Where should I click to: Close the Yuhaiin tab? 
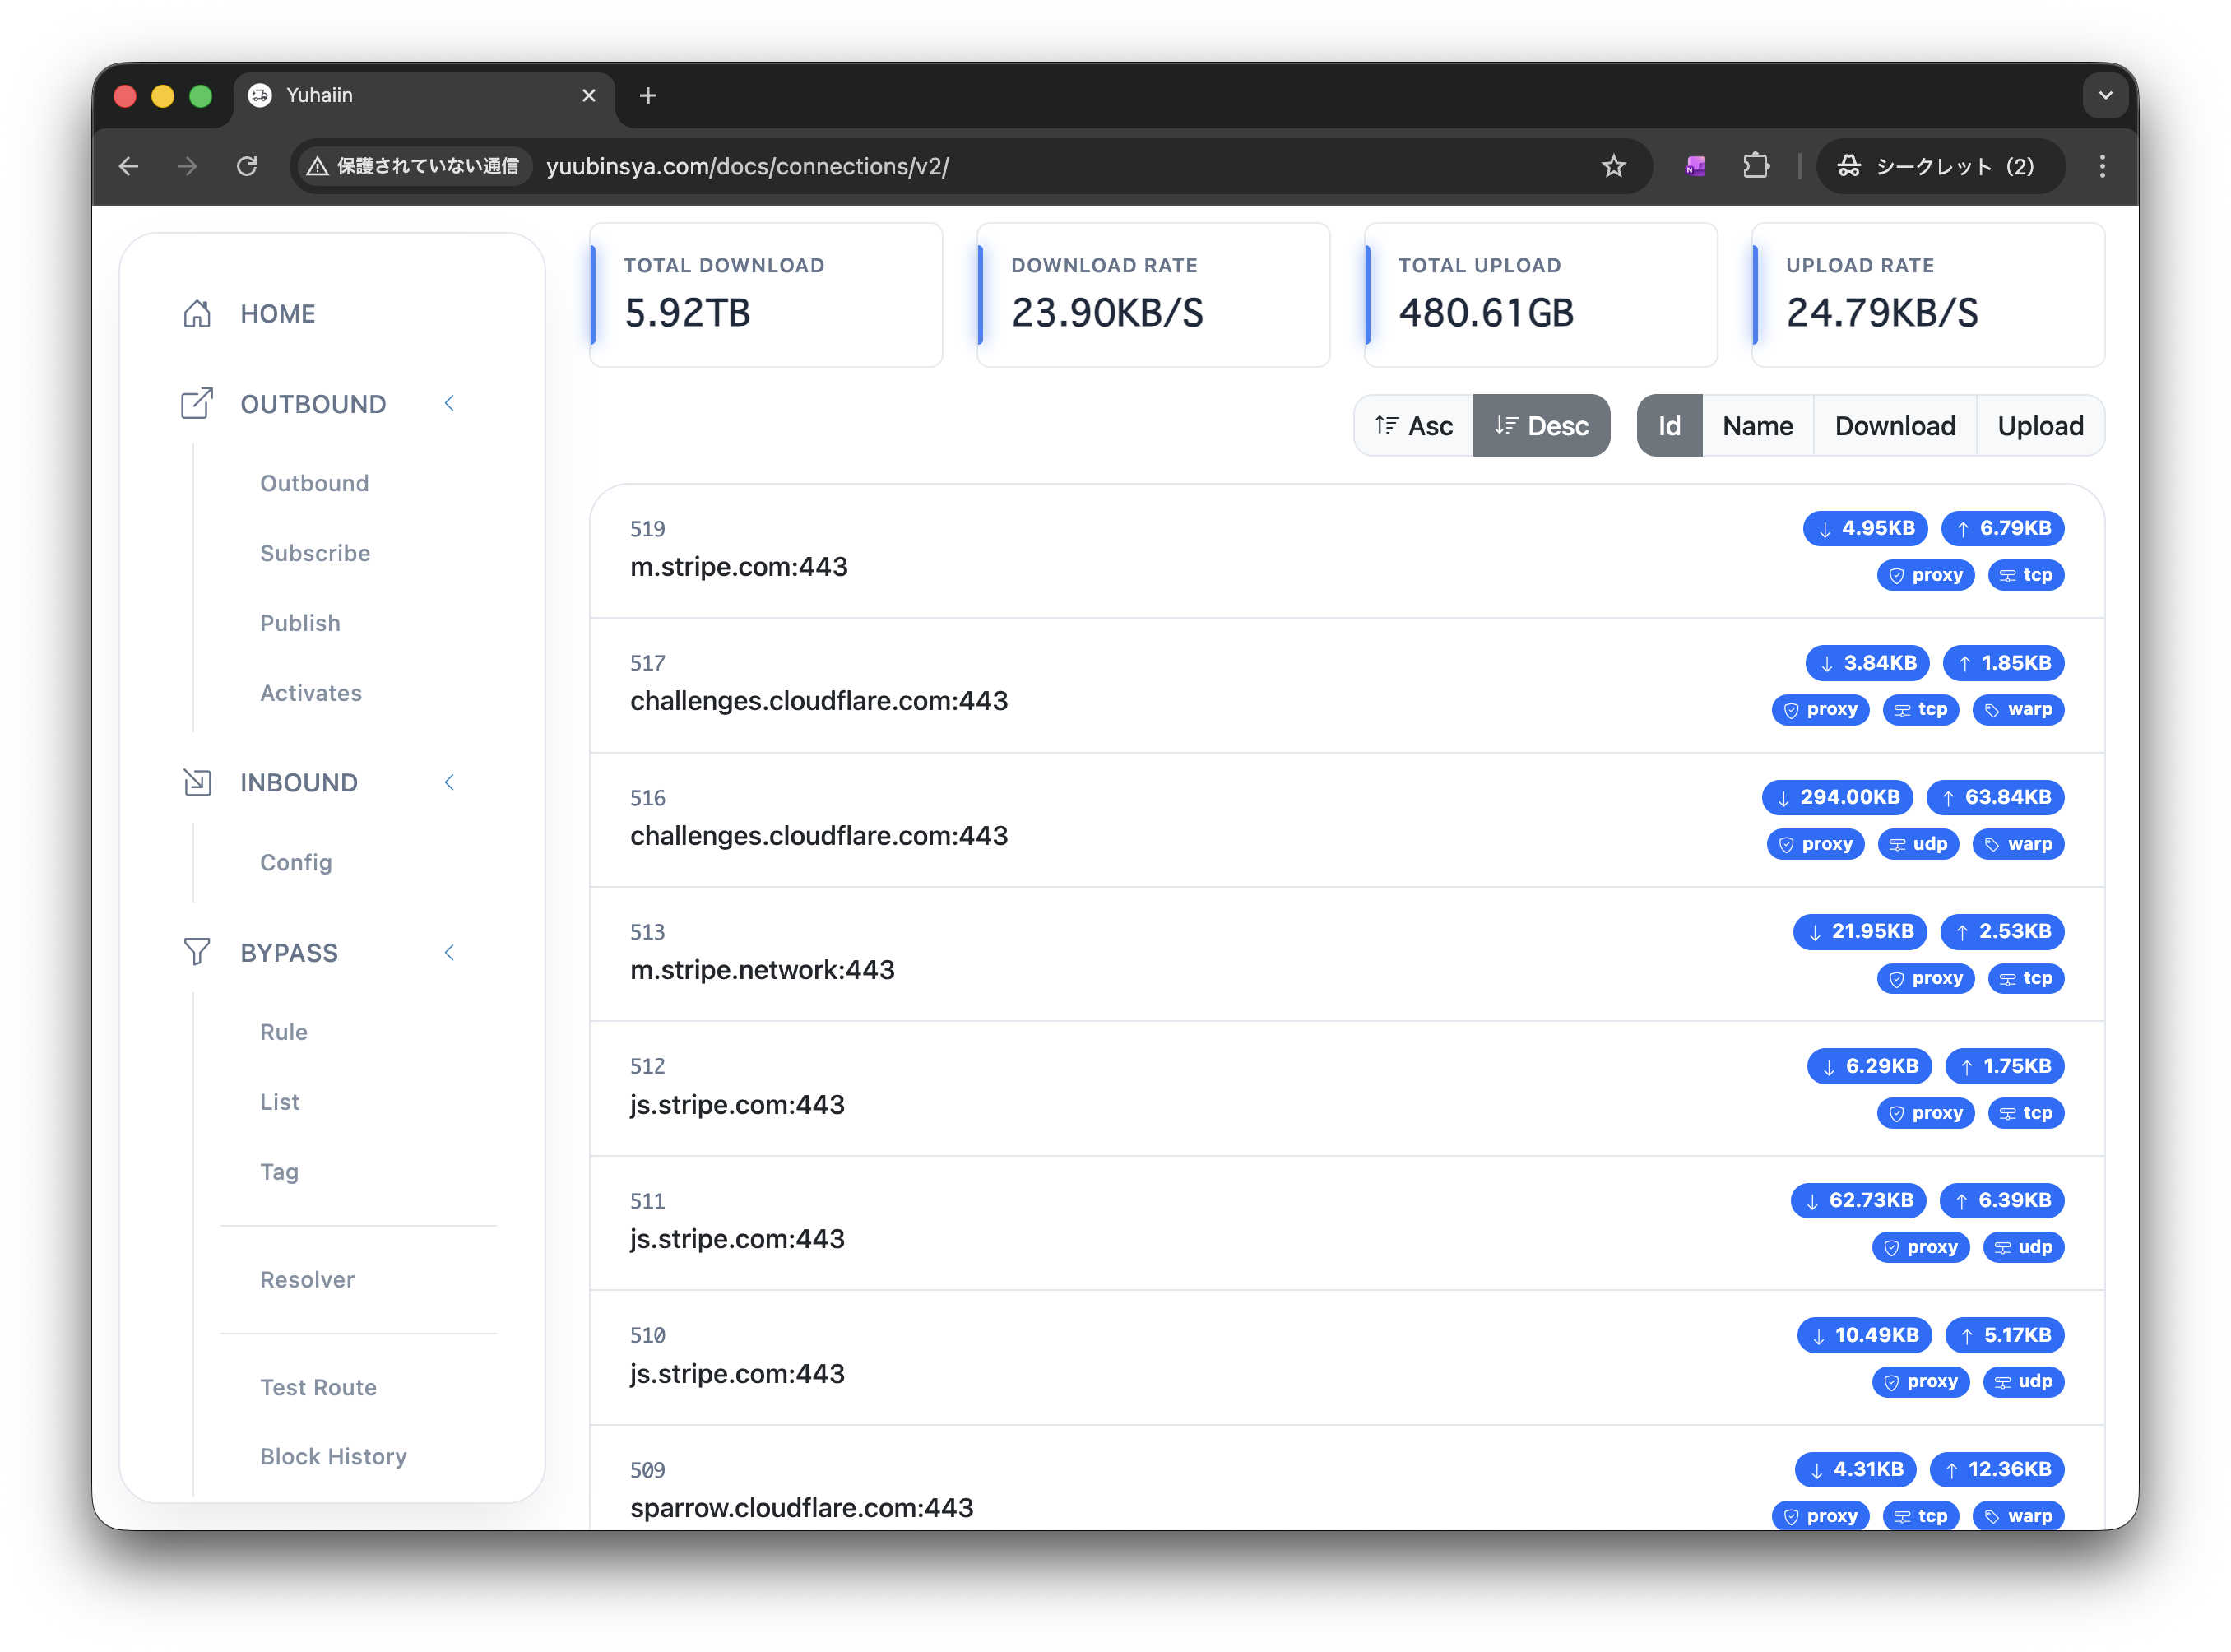589,95
